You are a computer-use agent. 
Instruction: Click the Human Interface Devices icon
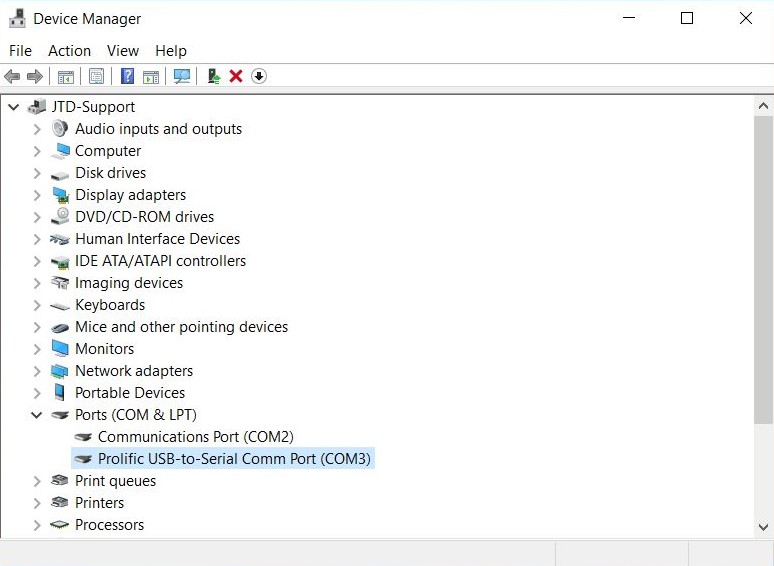60,239
